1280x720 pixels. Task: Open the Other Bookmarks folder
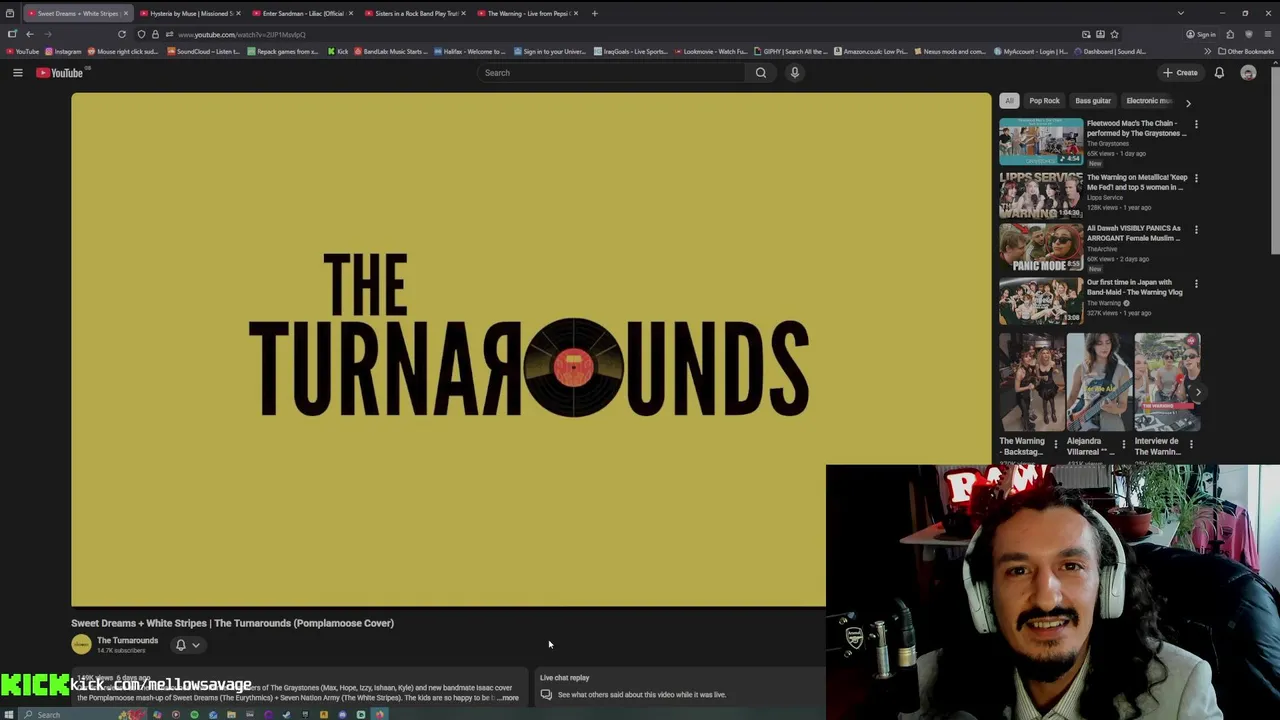pos(1246,51)
